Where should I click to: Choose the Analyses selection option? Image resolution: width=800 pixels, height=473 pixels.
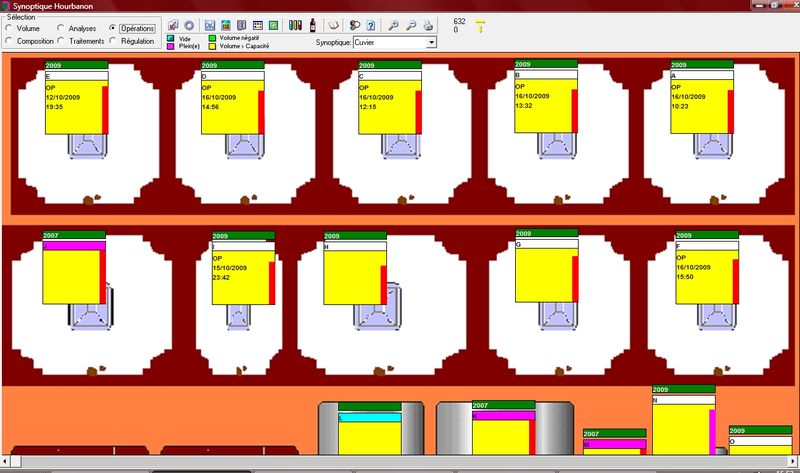(x=62, y=29)
